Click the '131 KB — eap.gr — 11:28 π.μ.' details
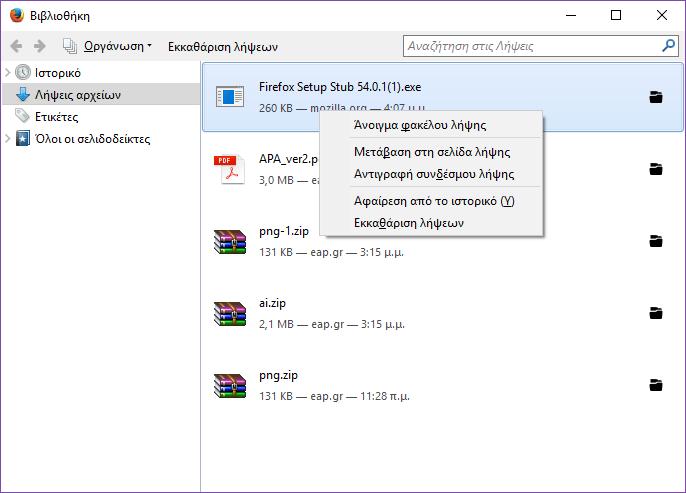The width and height of the screenshot is (686, 493). (334, 396)
